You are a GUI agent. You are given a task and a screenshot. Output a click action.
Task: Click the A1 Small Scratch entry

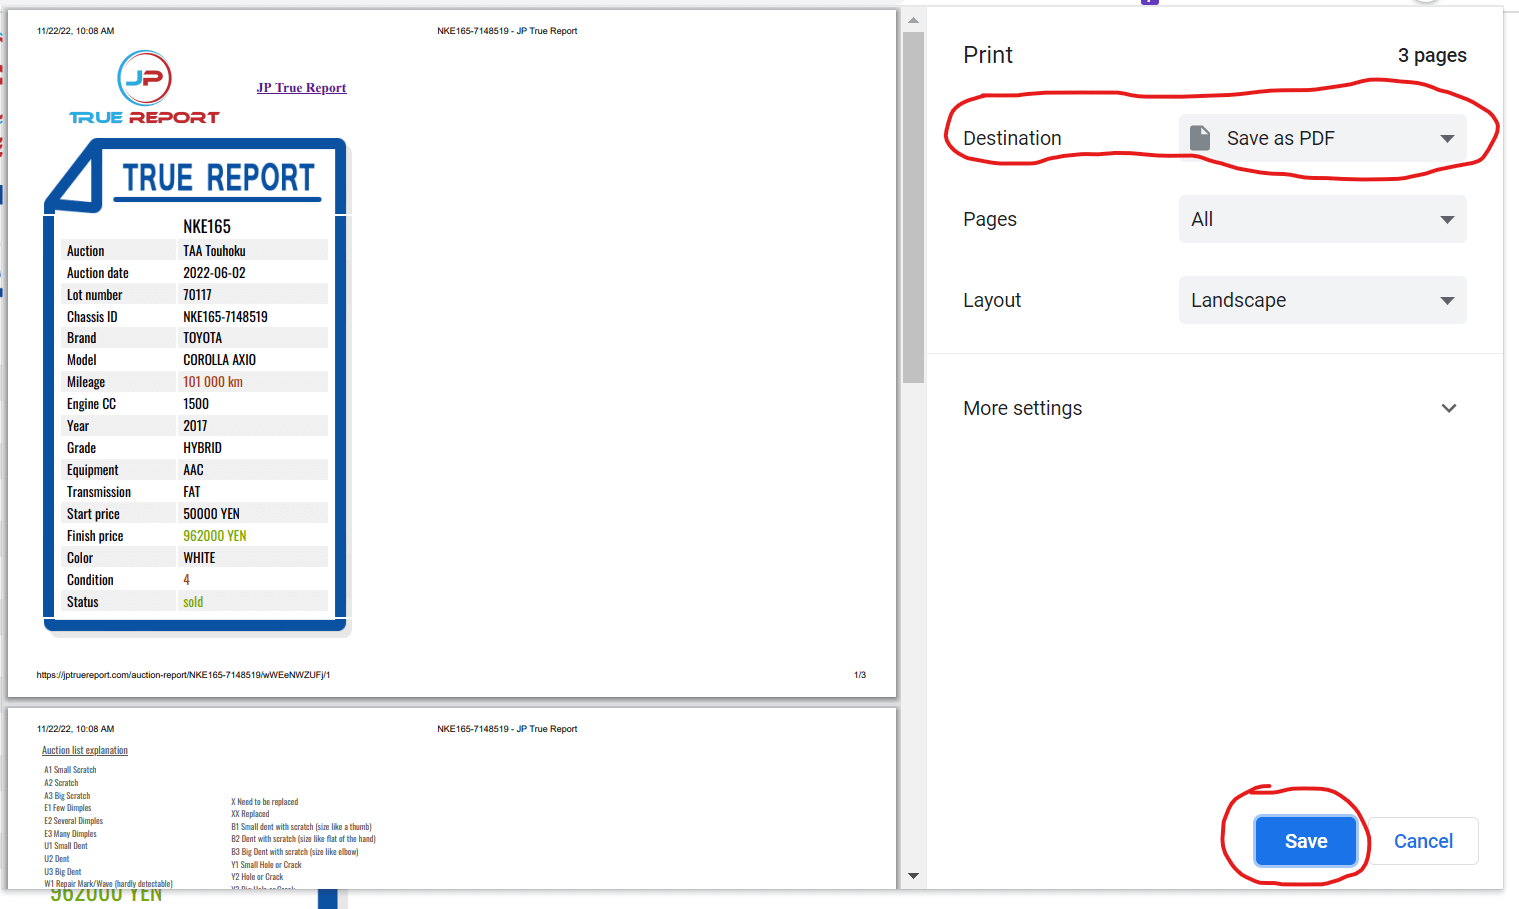(70, 770)
